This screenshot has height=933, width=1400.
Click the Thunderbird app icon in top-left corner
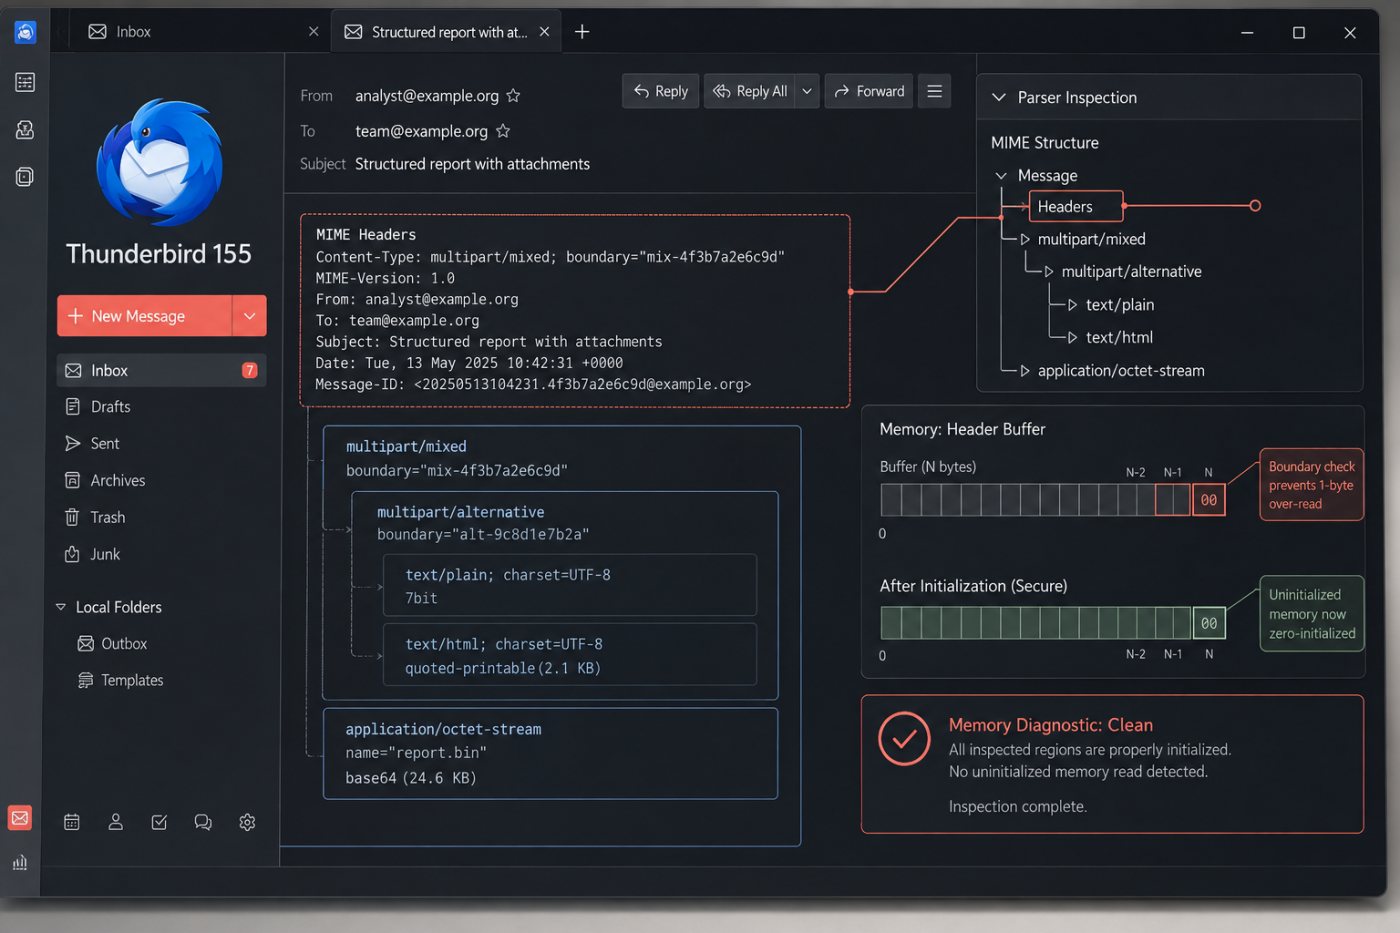(25, 32)
